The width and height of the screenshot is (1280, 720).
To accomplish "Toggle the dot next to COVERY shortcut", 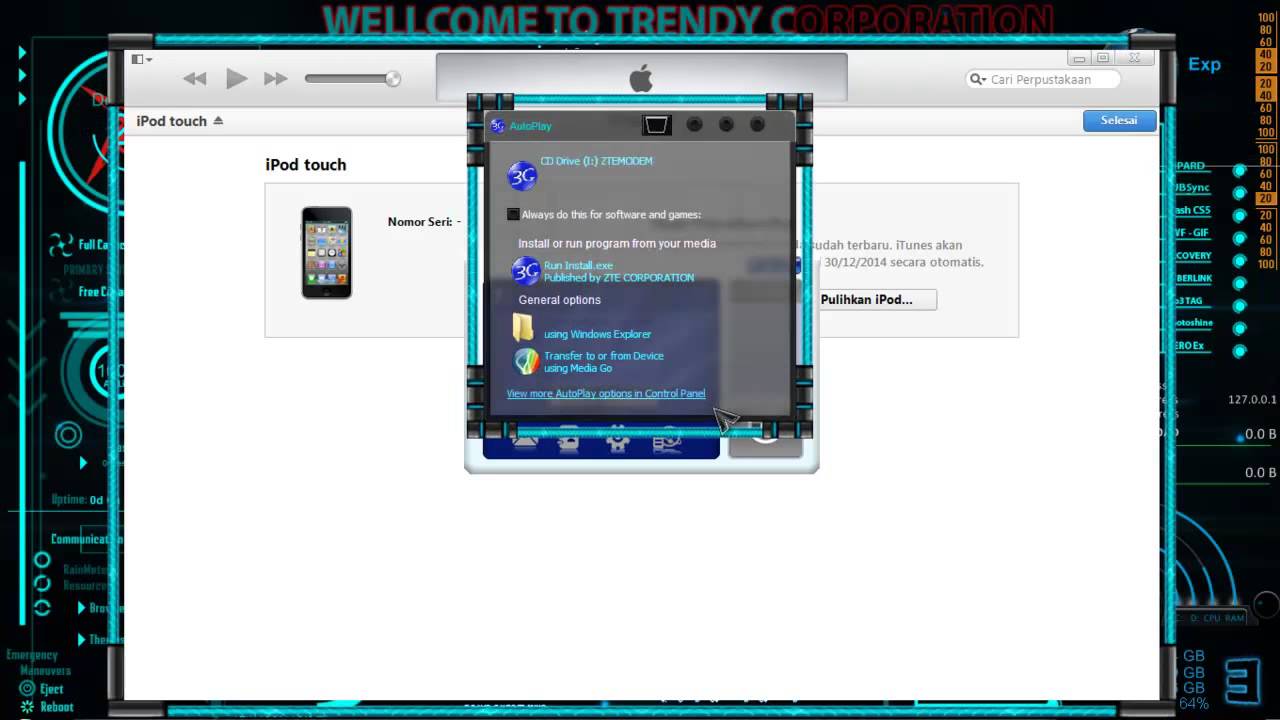I will [x=1239, y=260].
